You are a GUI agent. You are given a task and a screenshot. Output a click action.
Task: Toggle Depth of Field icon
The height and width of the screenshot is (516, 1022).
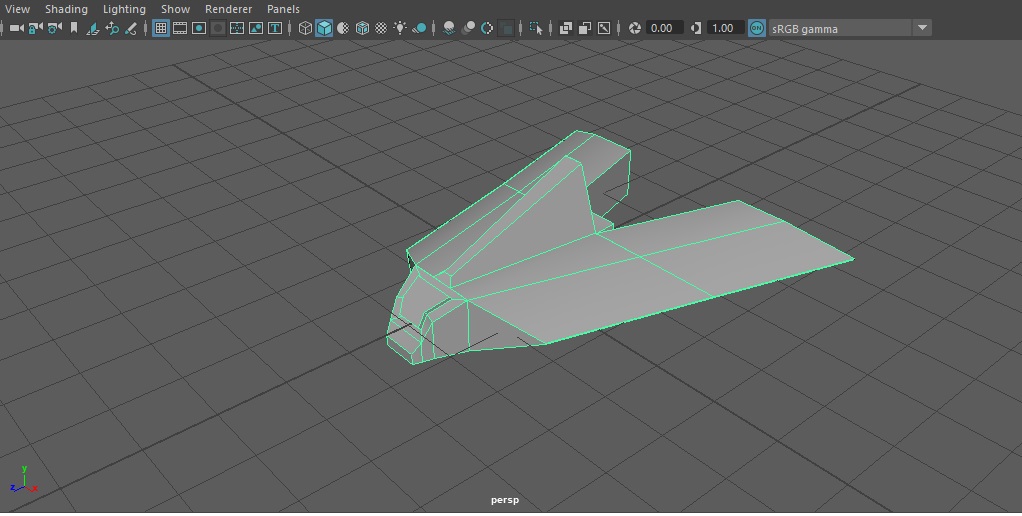coord(506,28)
